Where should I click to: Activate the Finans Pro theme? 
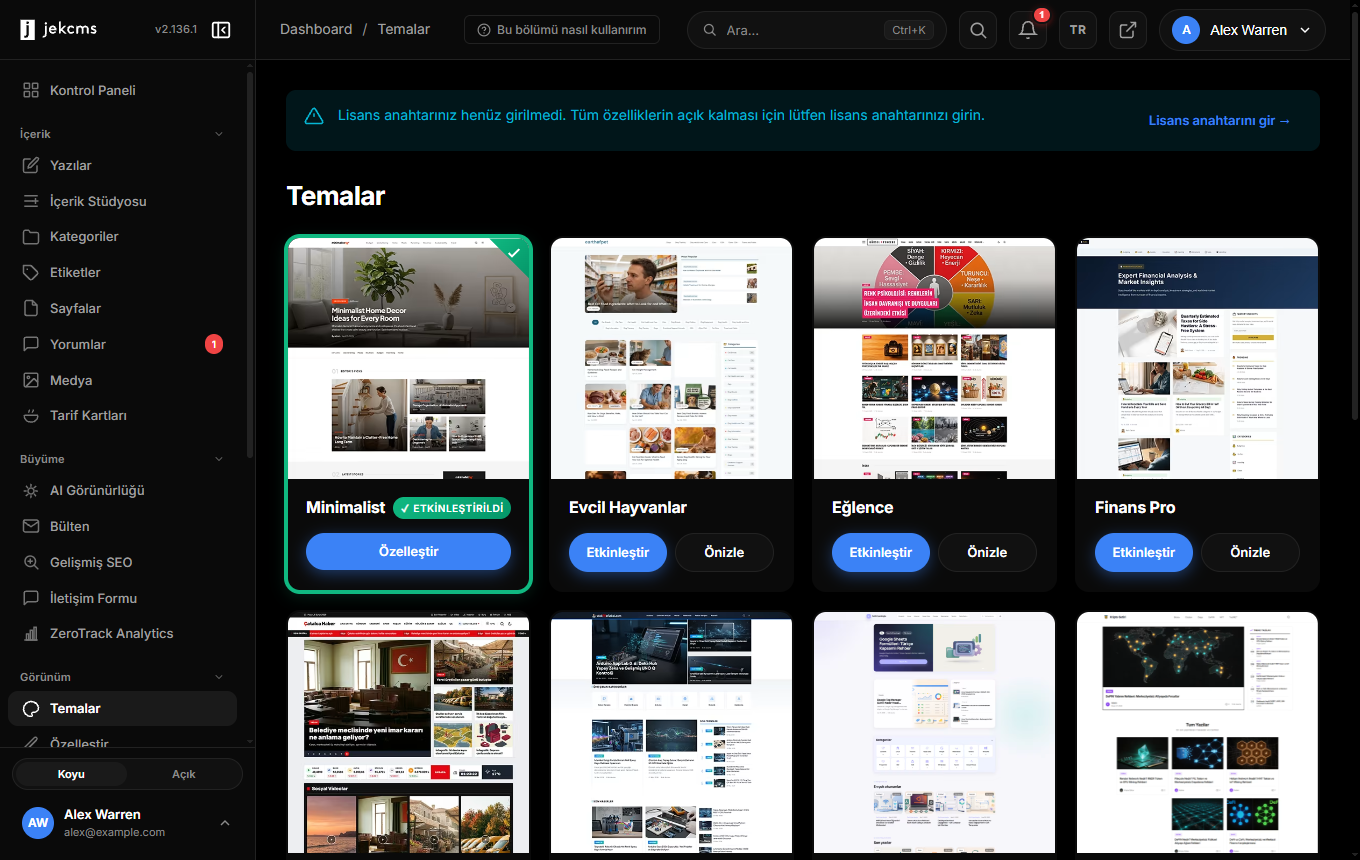point(1144,552)
